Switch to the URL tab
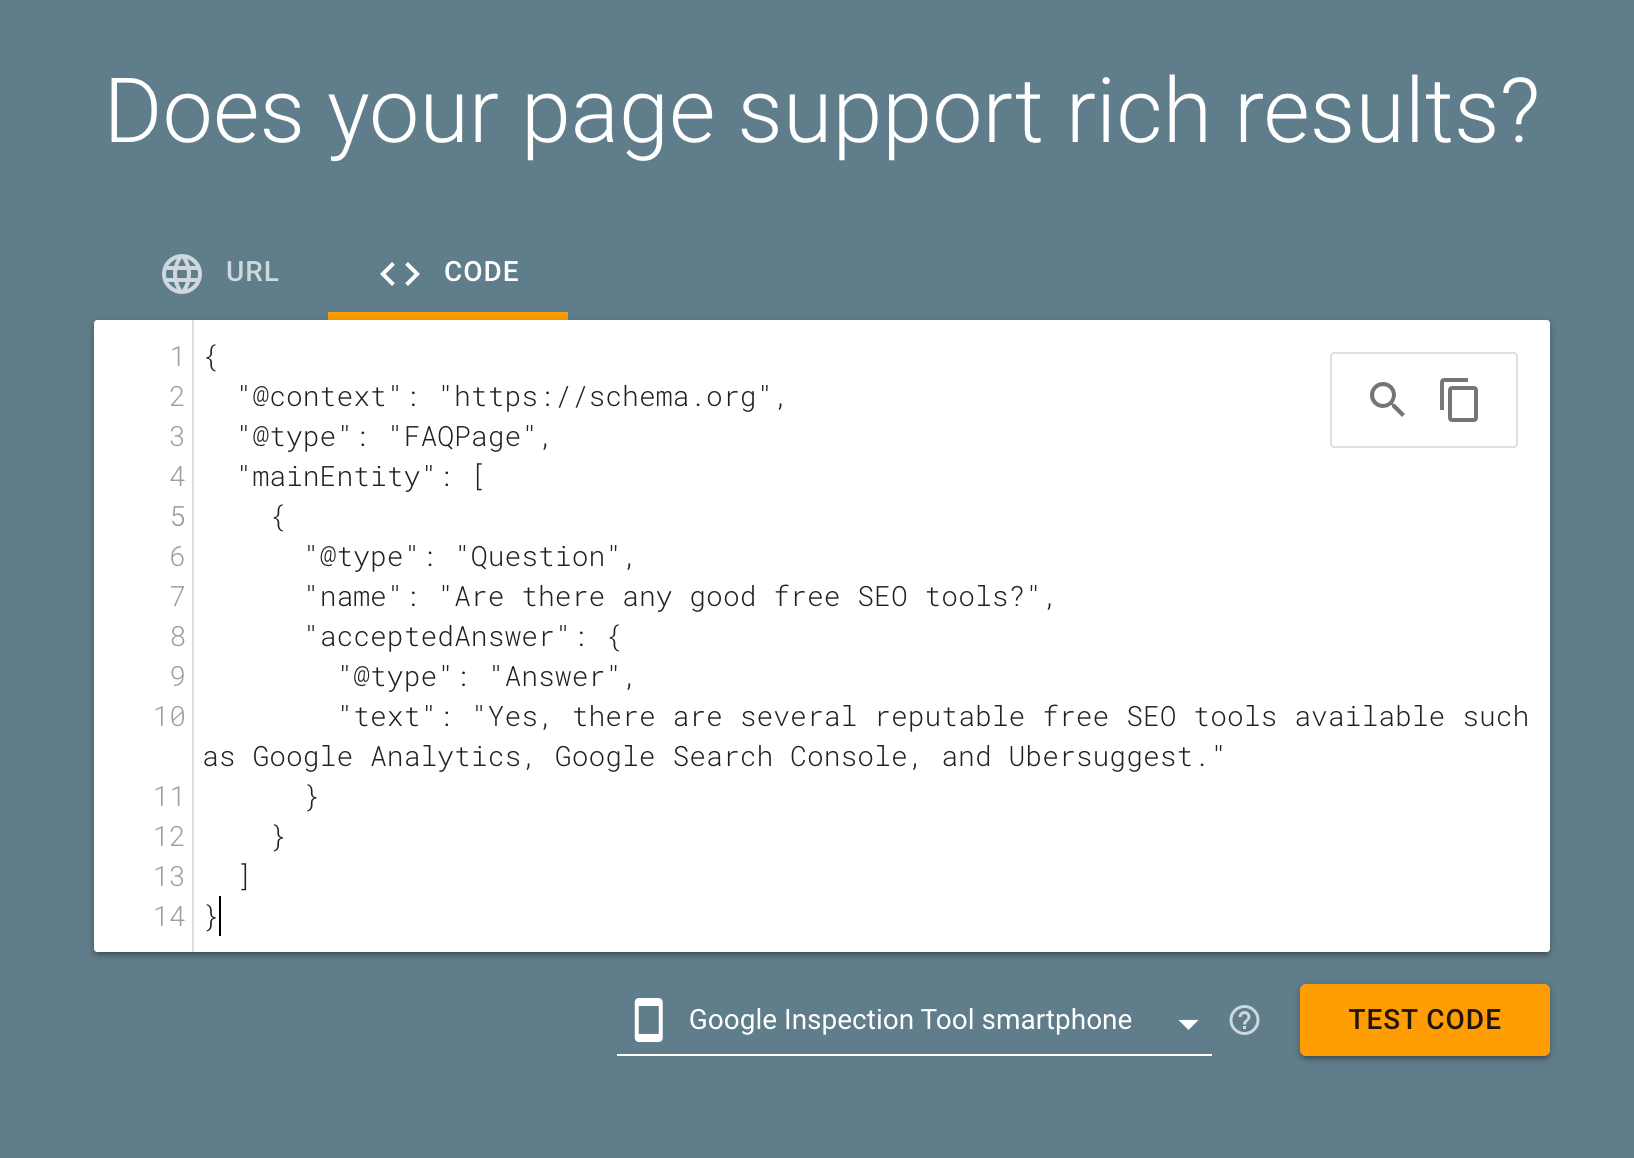The height and width of the screenshot is (1158, 1634). click(221, 272)
